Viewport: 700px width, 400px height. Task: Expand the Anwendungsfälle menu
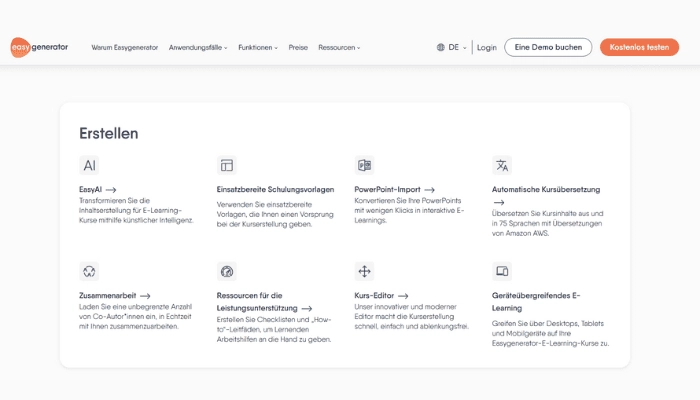(x=198, y=47)
